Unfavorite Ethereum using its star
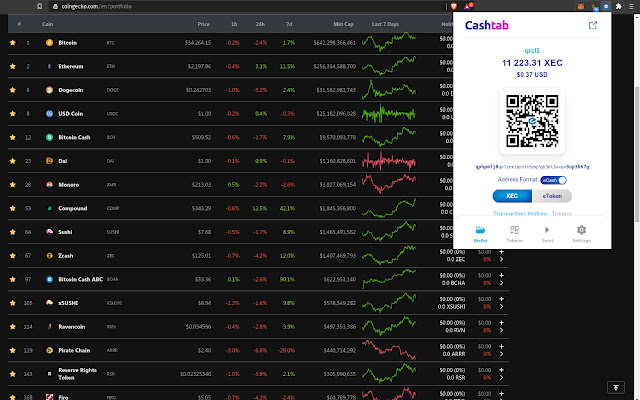This screenshot has height=400, width=640. click(x=13, y=66)
